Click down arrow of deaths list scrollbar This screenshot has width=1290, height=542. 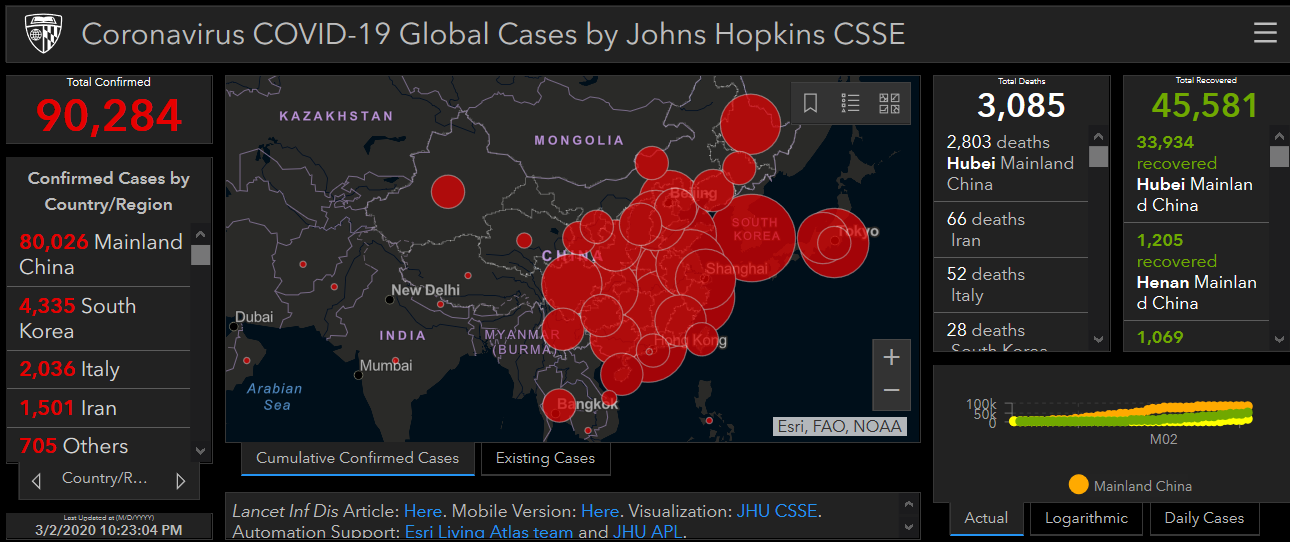point(1098,340)
